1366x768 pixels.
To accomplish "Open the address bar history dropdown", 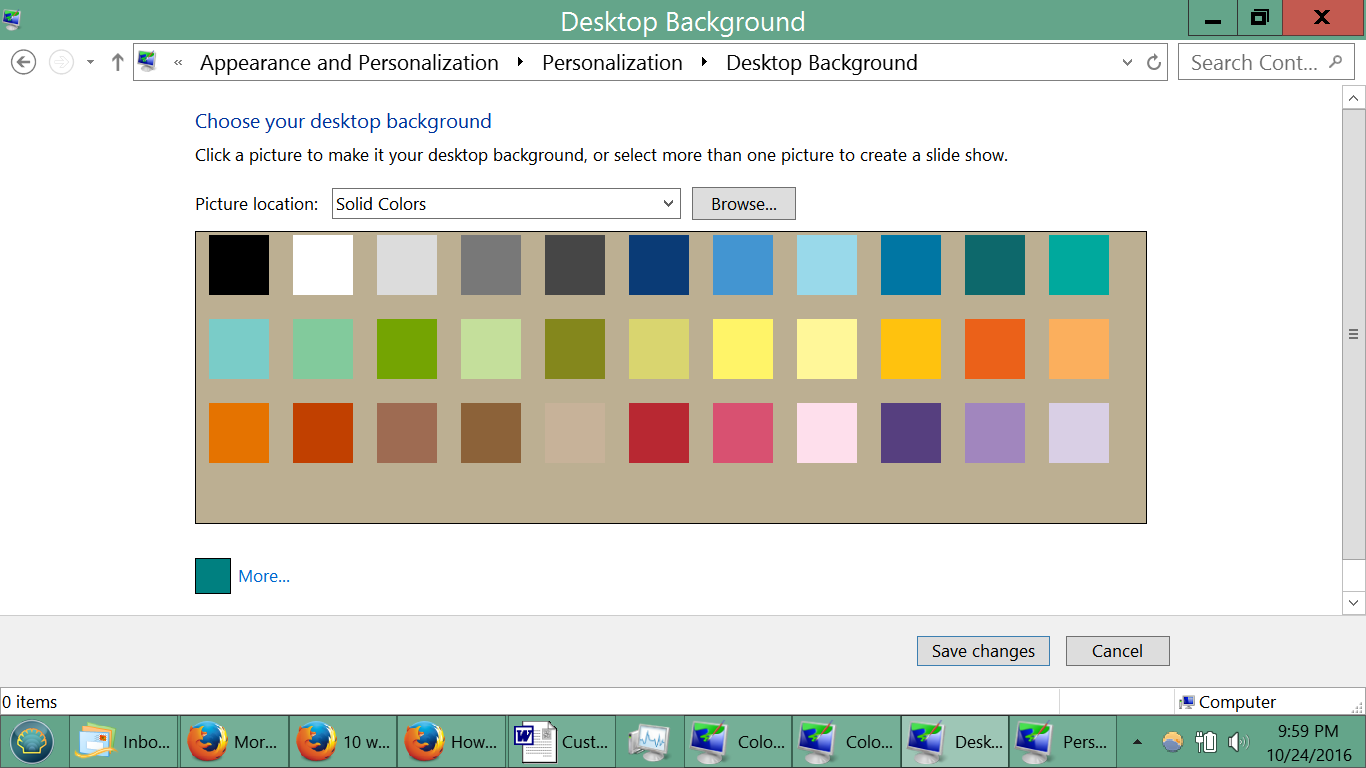I will [x=1128, y=62].
